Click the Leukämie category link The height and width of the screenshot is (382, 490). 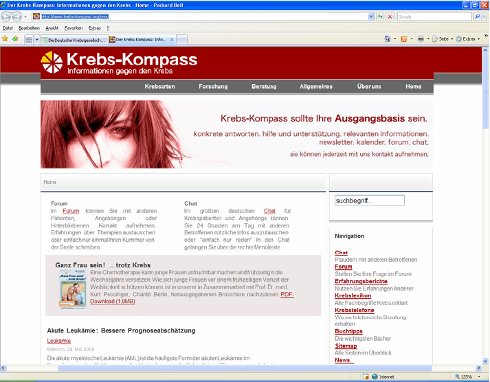click(59, 341)
